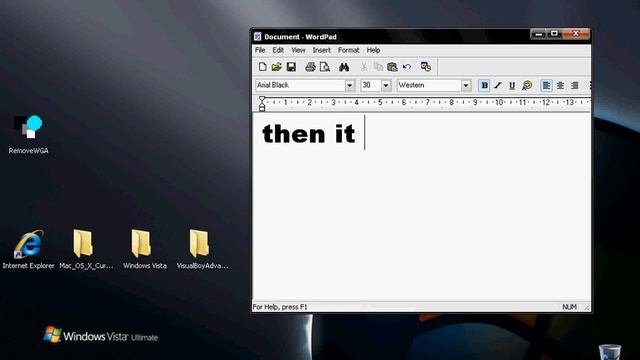Align text right
Viewport: 640px width, 360px height.
tap(575, 85)
